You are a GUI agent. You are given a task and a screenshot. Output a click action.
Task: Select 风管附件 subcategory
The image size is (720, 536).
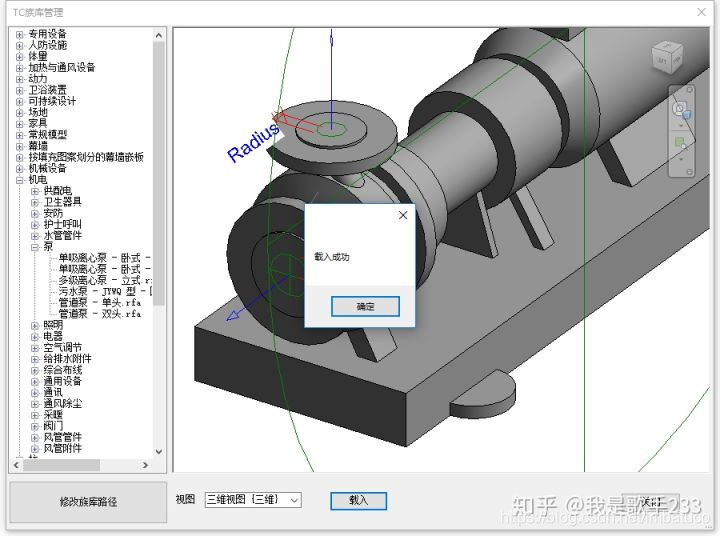point(62,448)
